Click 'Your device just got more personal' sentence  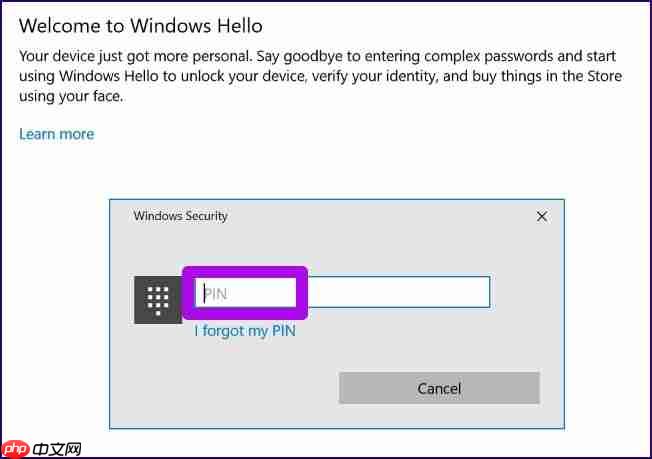(136, 56)
